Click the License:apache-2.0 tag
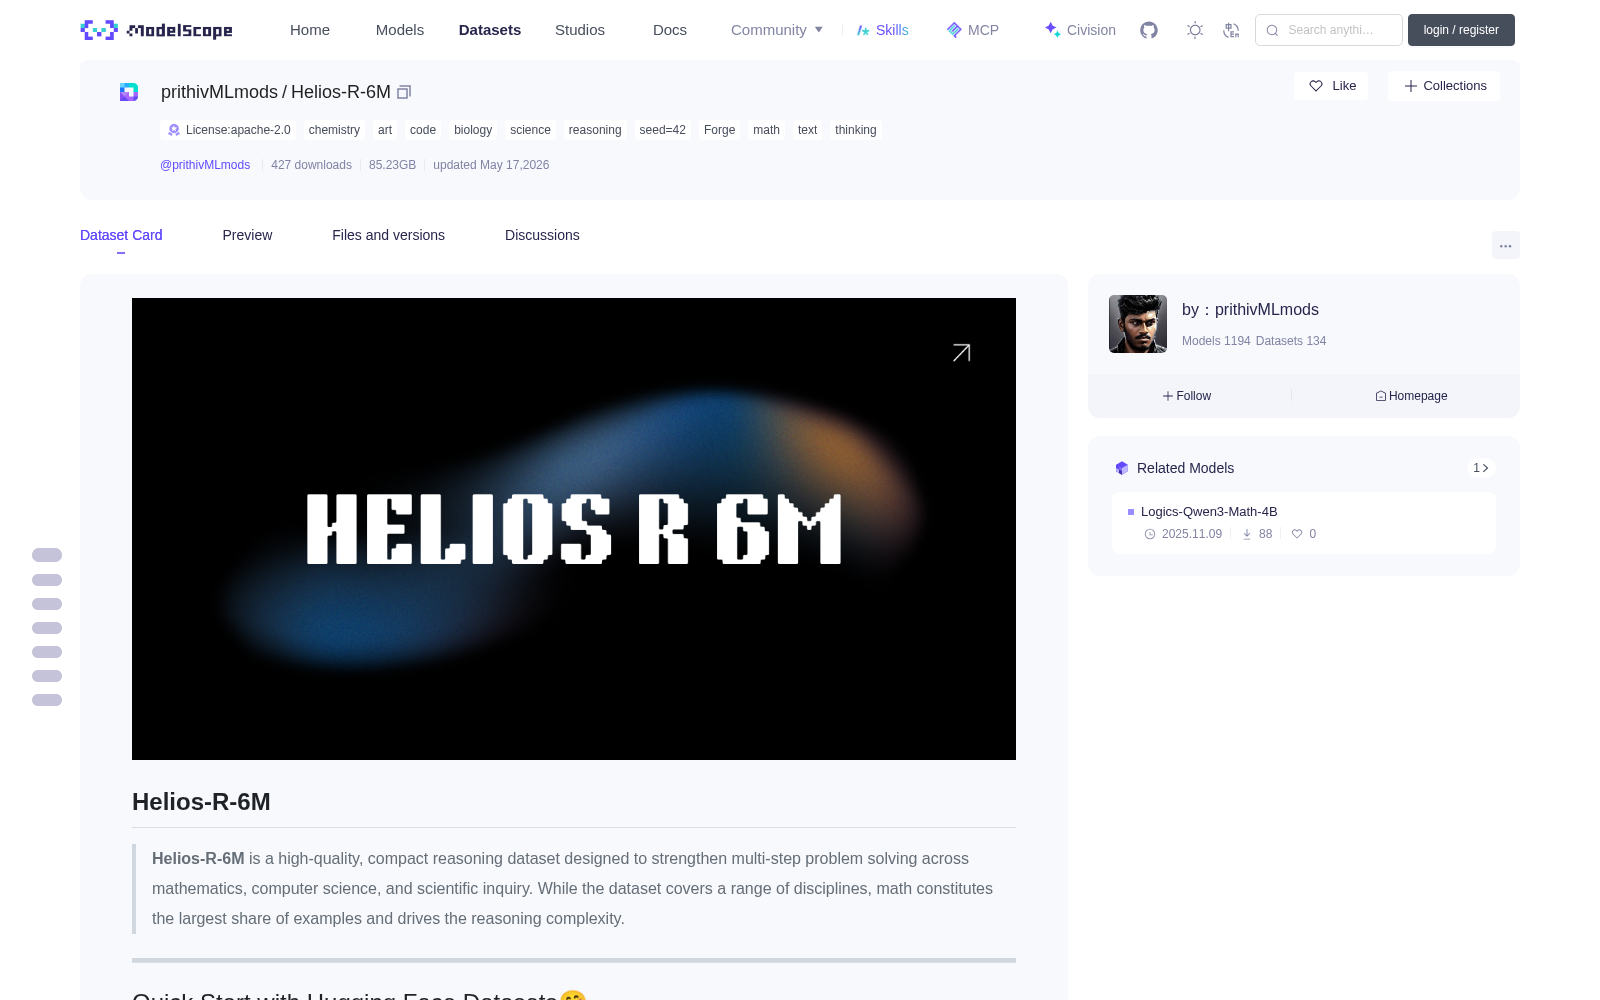Image resolution: width=1600 pixels, height=1000 pixels. pos(229,130)
